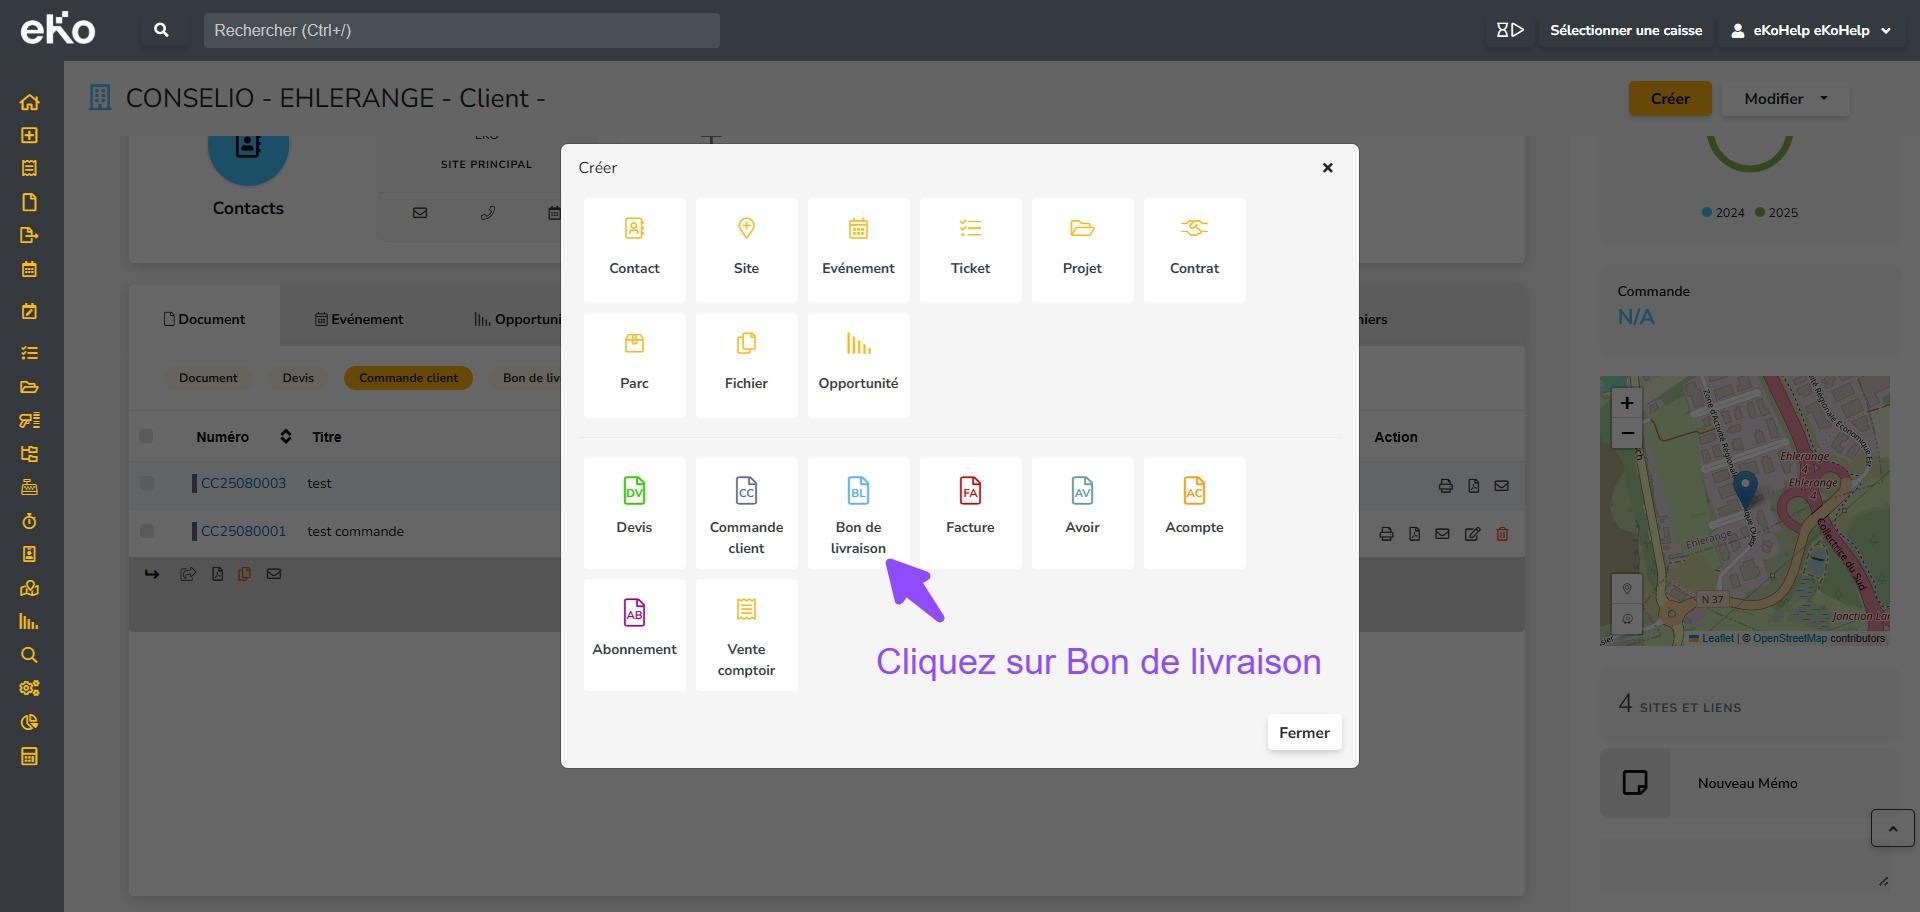The width and height of the screenshot is (1920, 912).
Task: Open the Opportunité creation tile
Action: tap(858, 364)
